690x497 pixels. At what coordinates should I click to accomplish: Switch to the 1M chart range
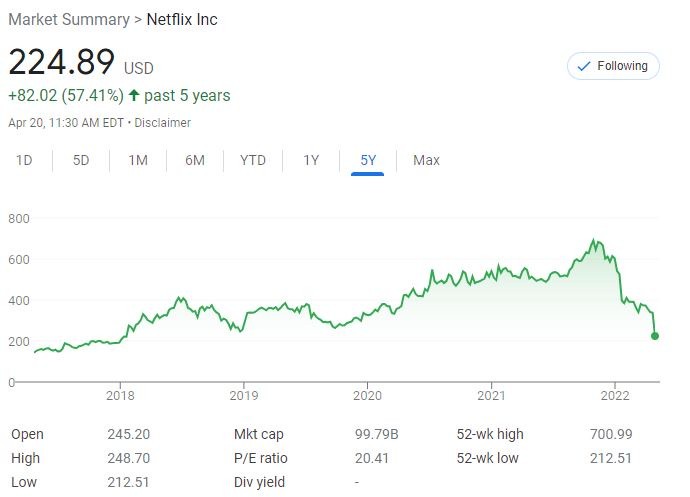[x=138, y=160]
